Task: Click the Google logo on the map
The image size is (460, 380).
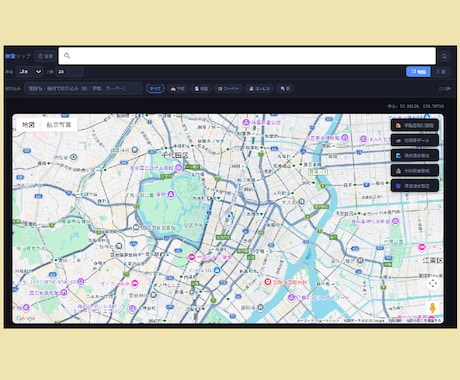Action: [x=26, y=318]
